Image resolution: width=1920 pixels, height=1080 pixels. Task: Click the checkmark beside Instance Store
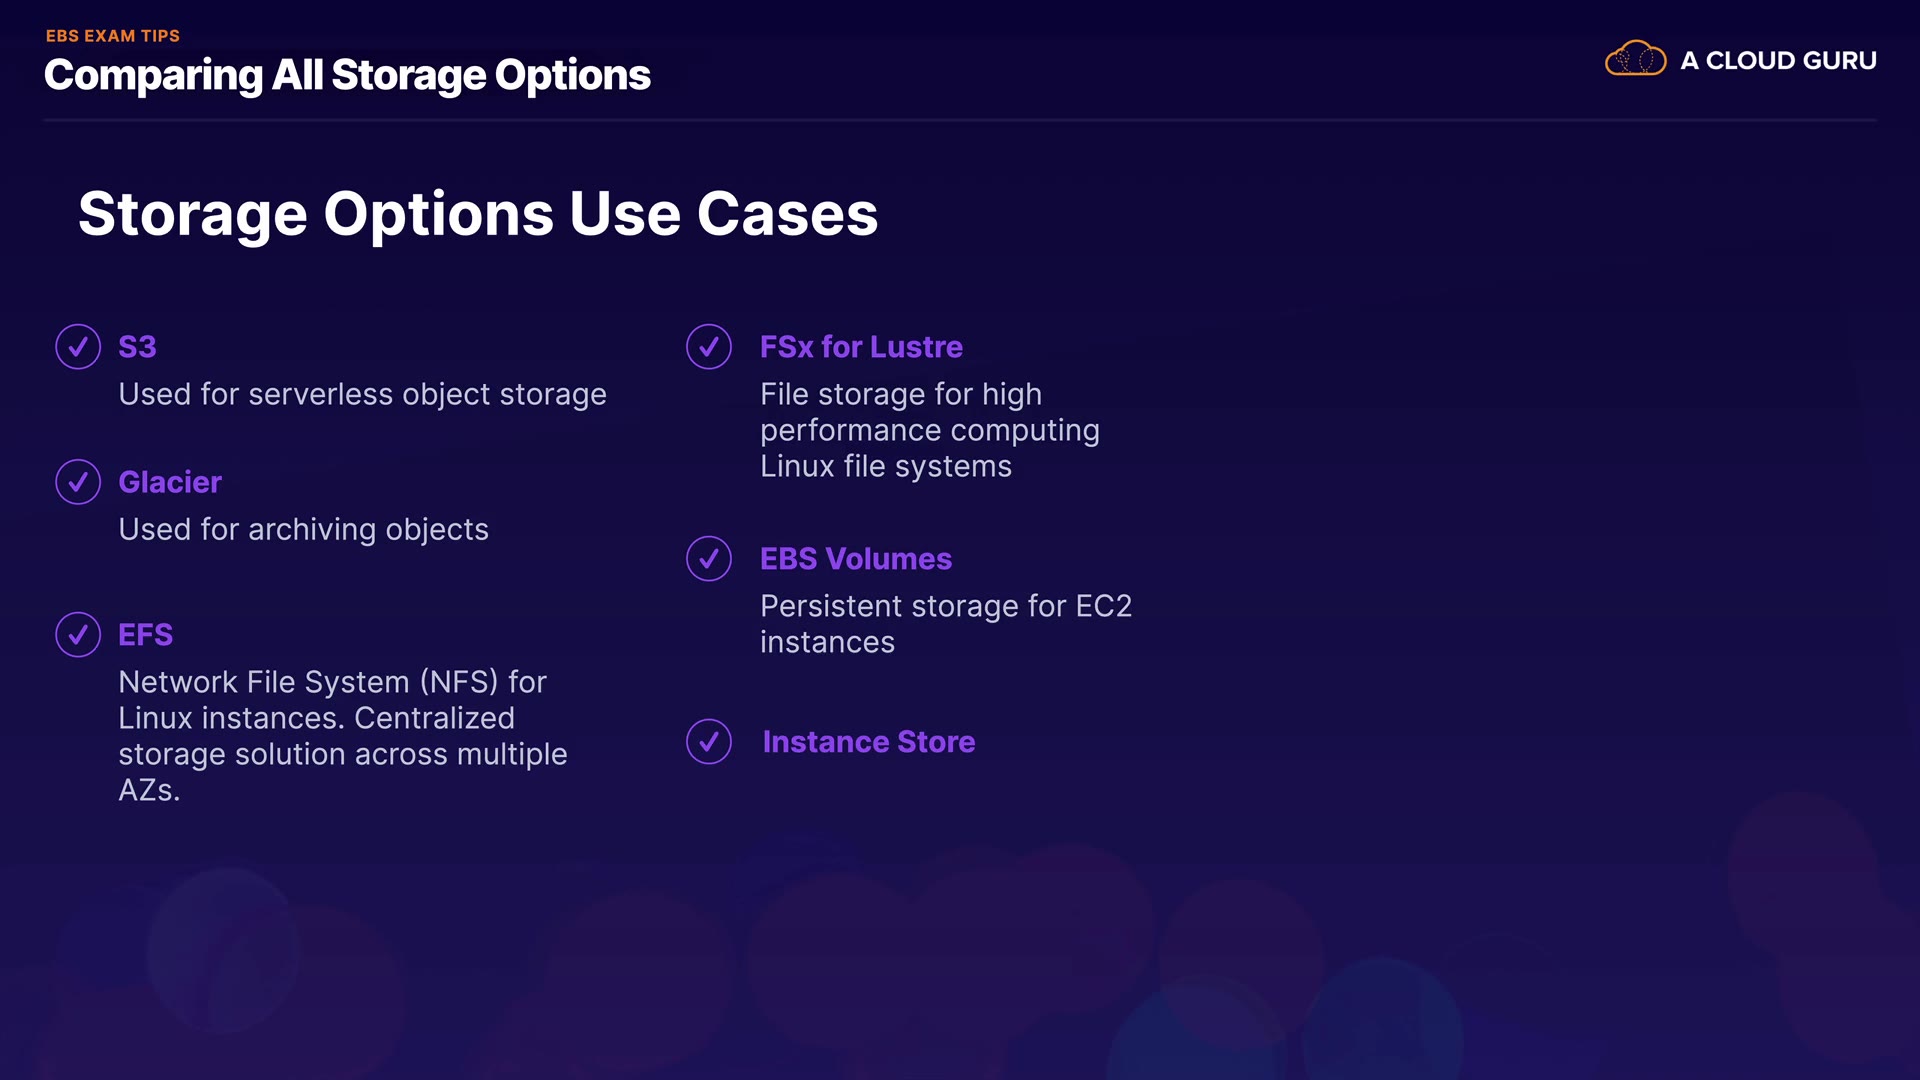(x=709, y=742)
